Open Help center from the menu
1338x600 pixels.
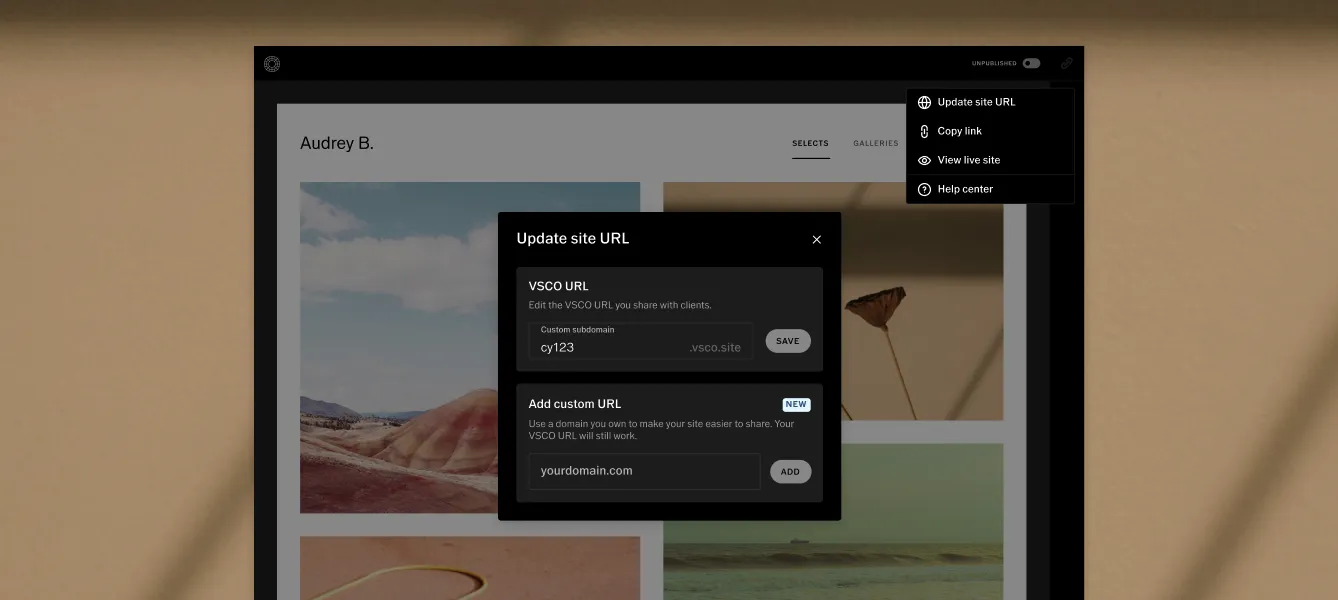[x=990, y=189]
